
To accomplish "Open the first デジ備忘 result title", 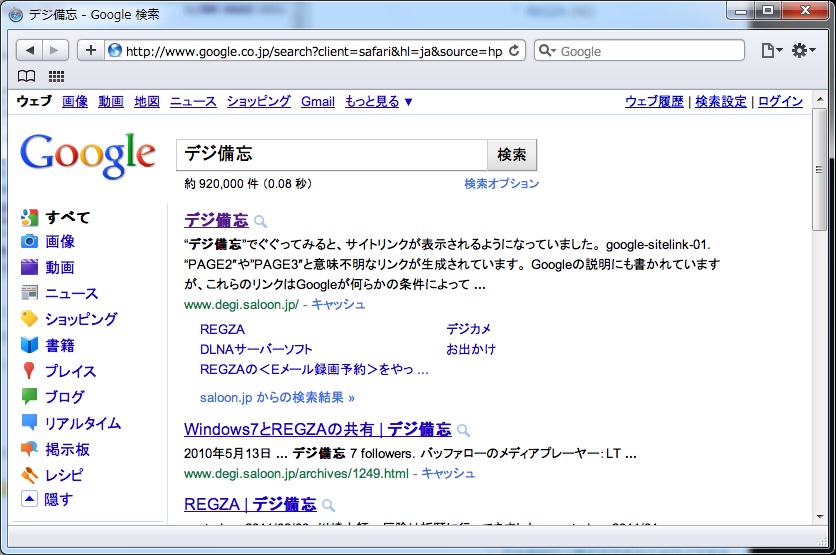I will [216, 220].
